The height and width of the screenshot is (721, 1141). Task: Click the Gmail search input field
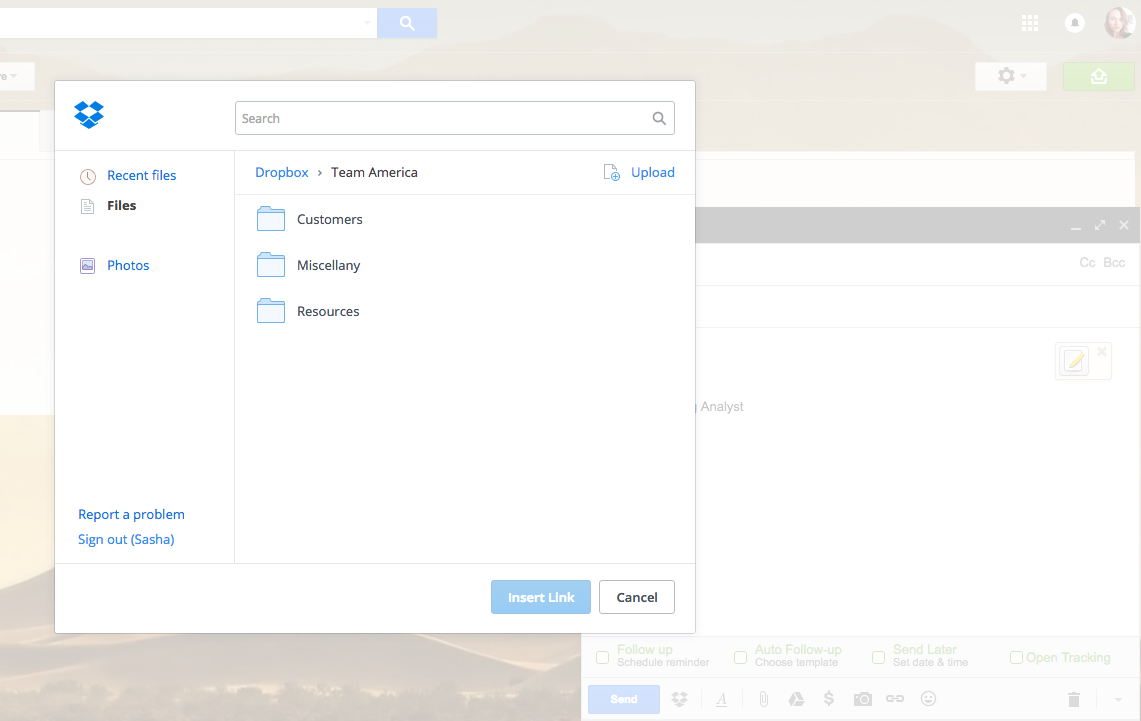click(x=186, y=23)
